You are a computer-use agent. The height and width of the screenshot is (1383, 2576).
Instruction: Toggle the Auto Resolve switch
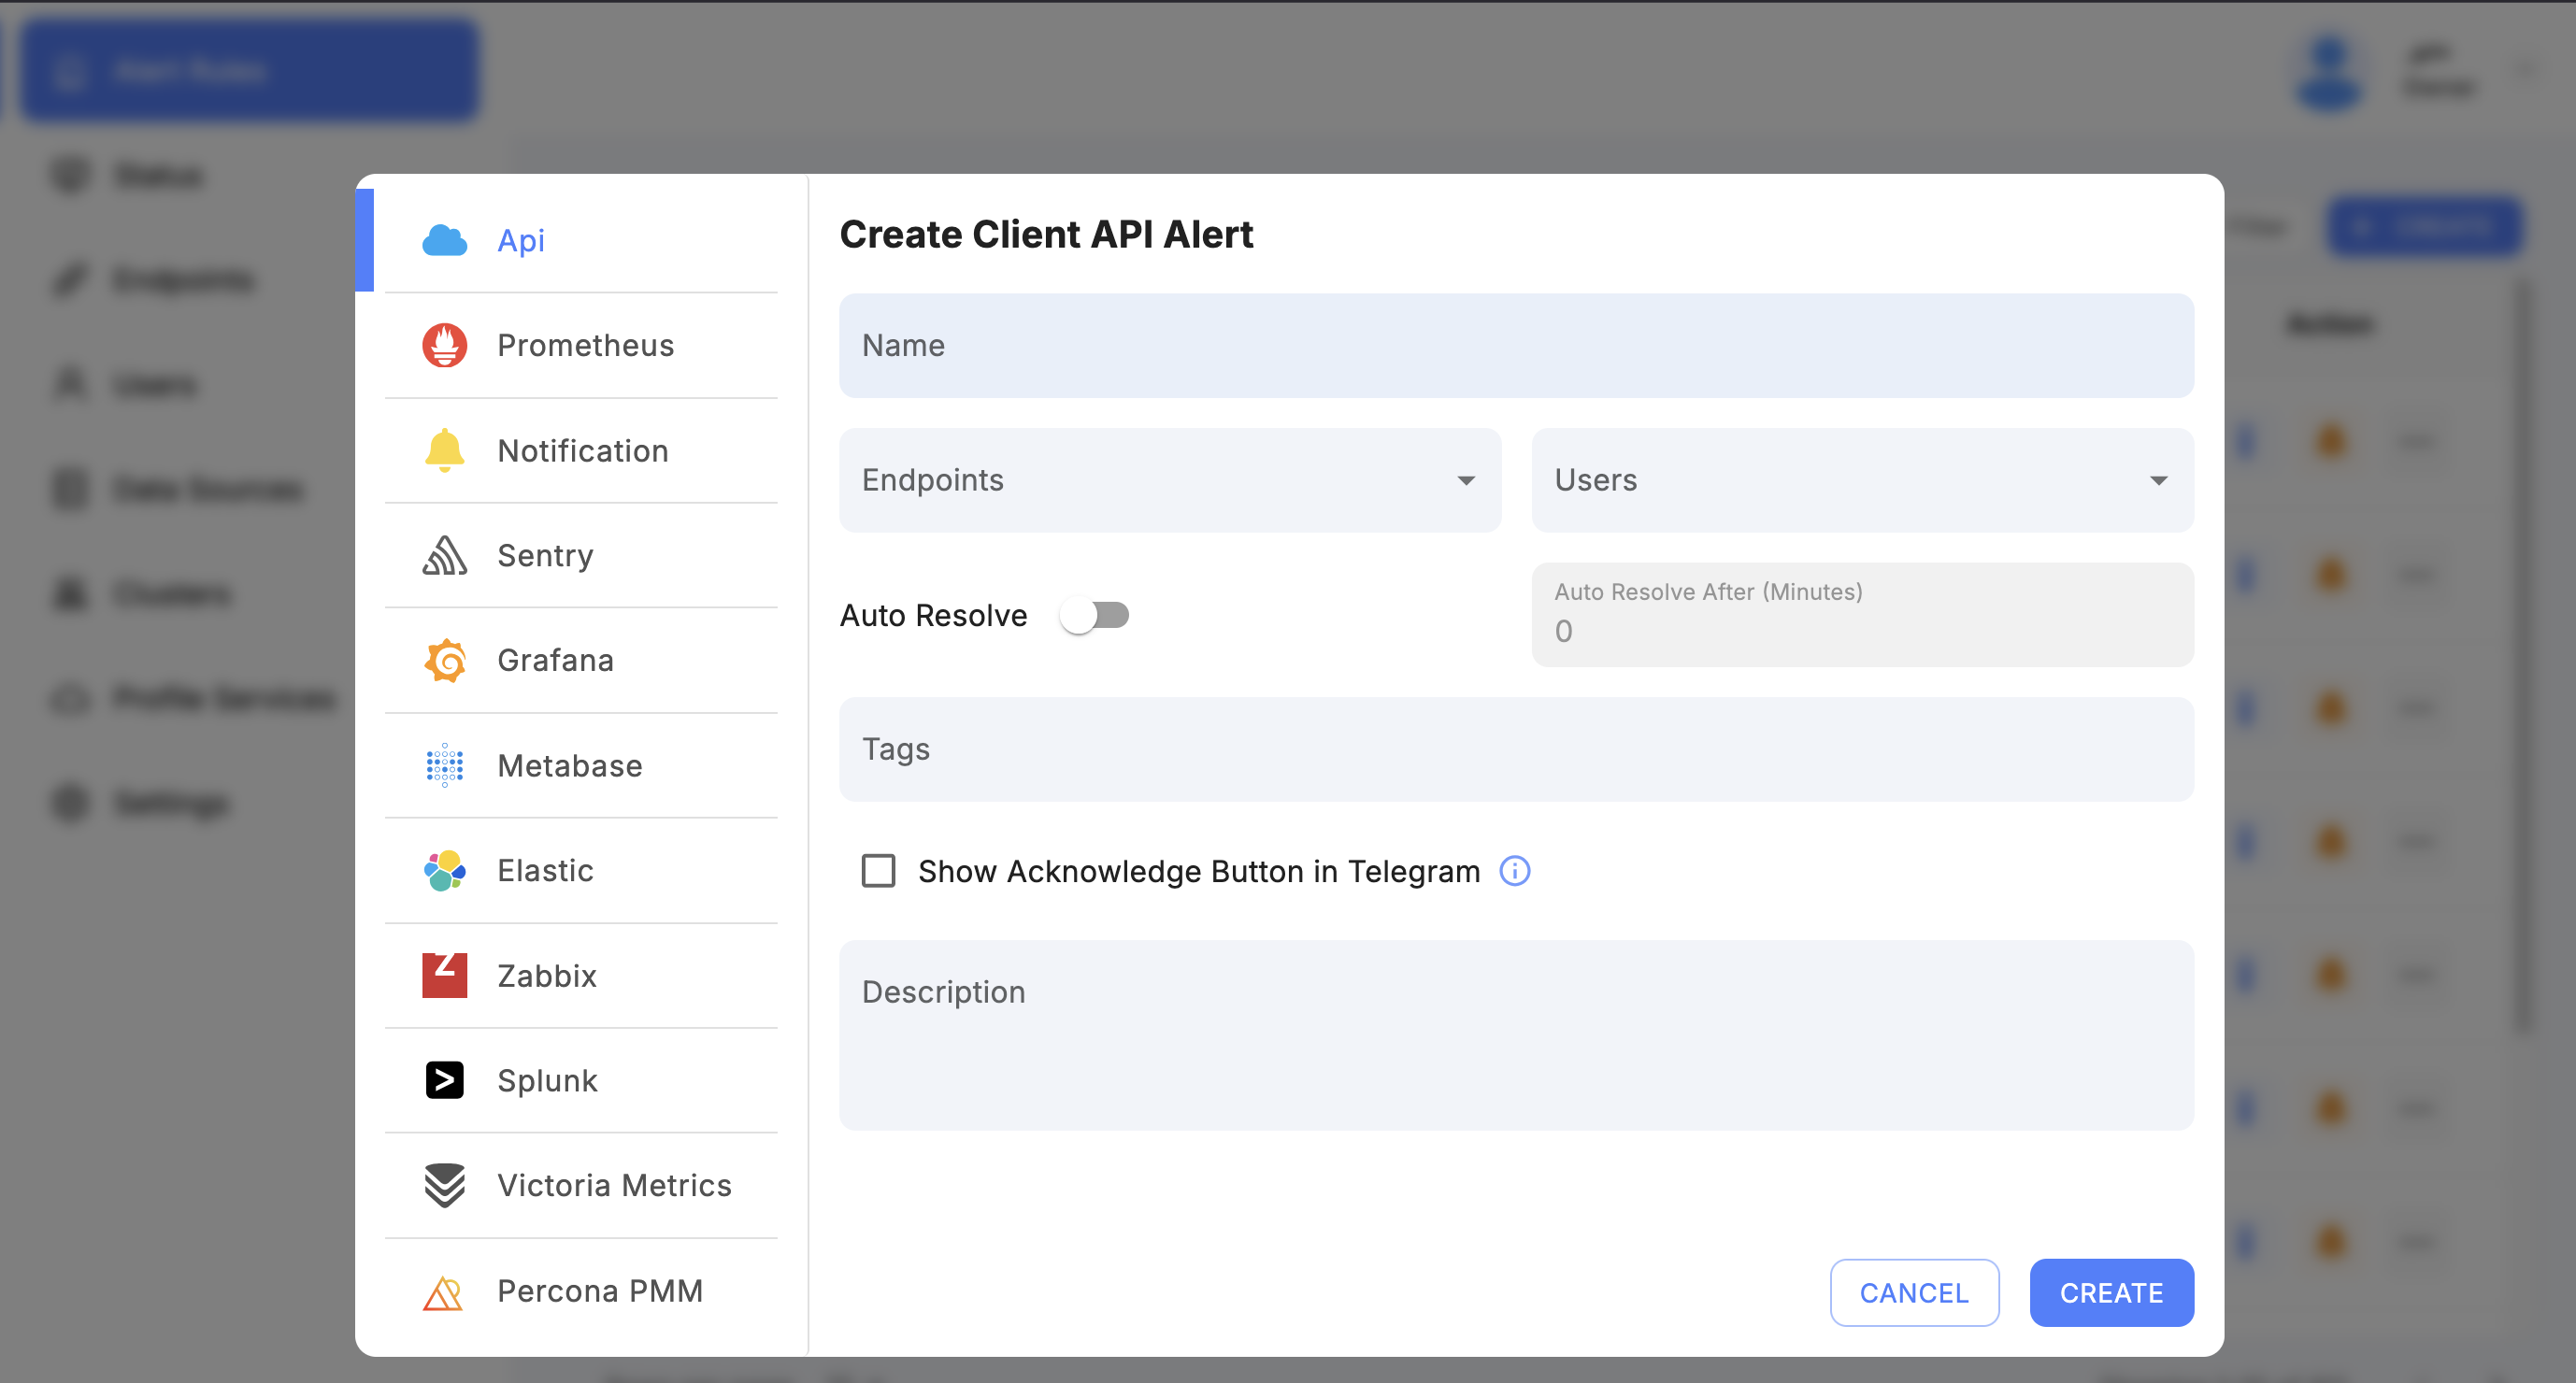coord(1095,615)
